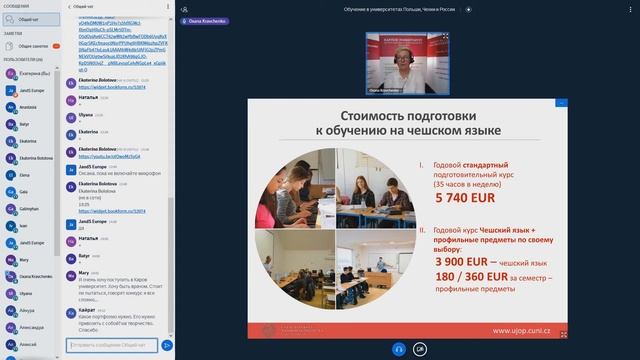Click Кайрат's avatar in the chat
This screenshot has width=640, height=360.
(x=71, y=313)
